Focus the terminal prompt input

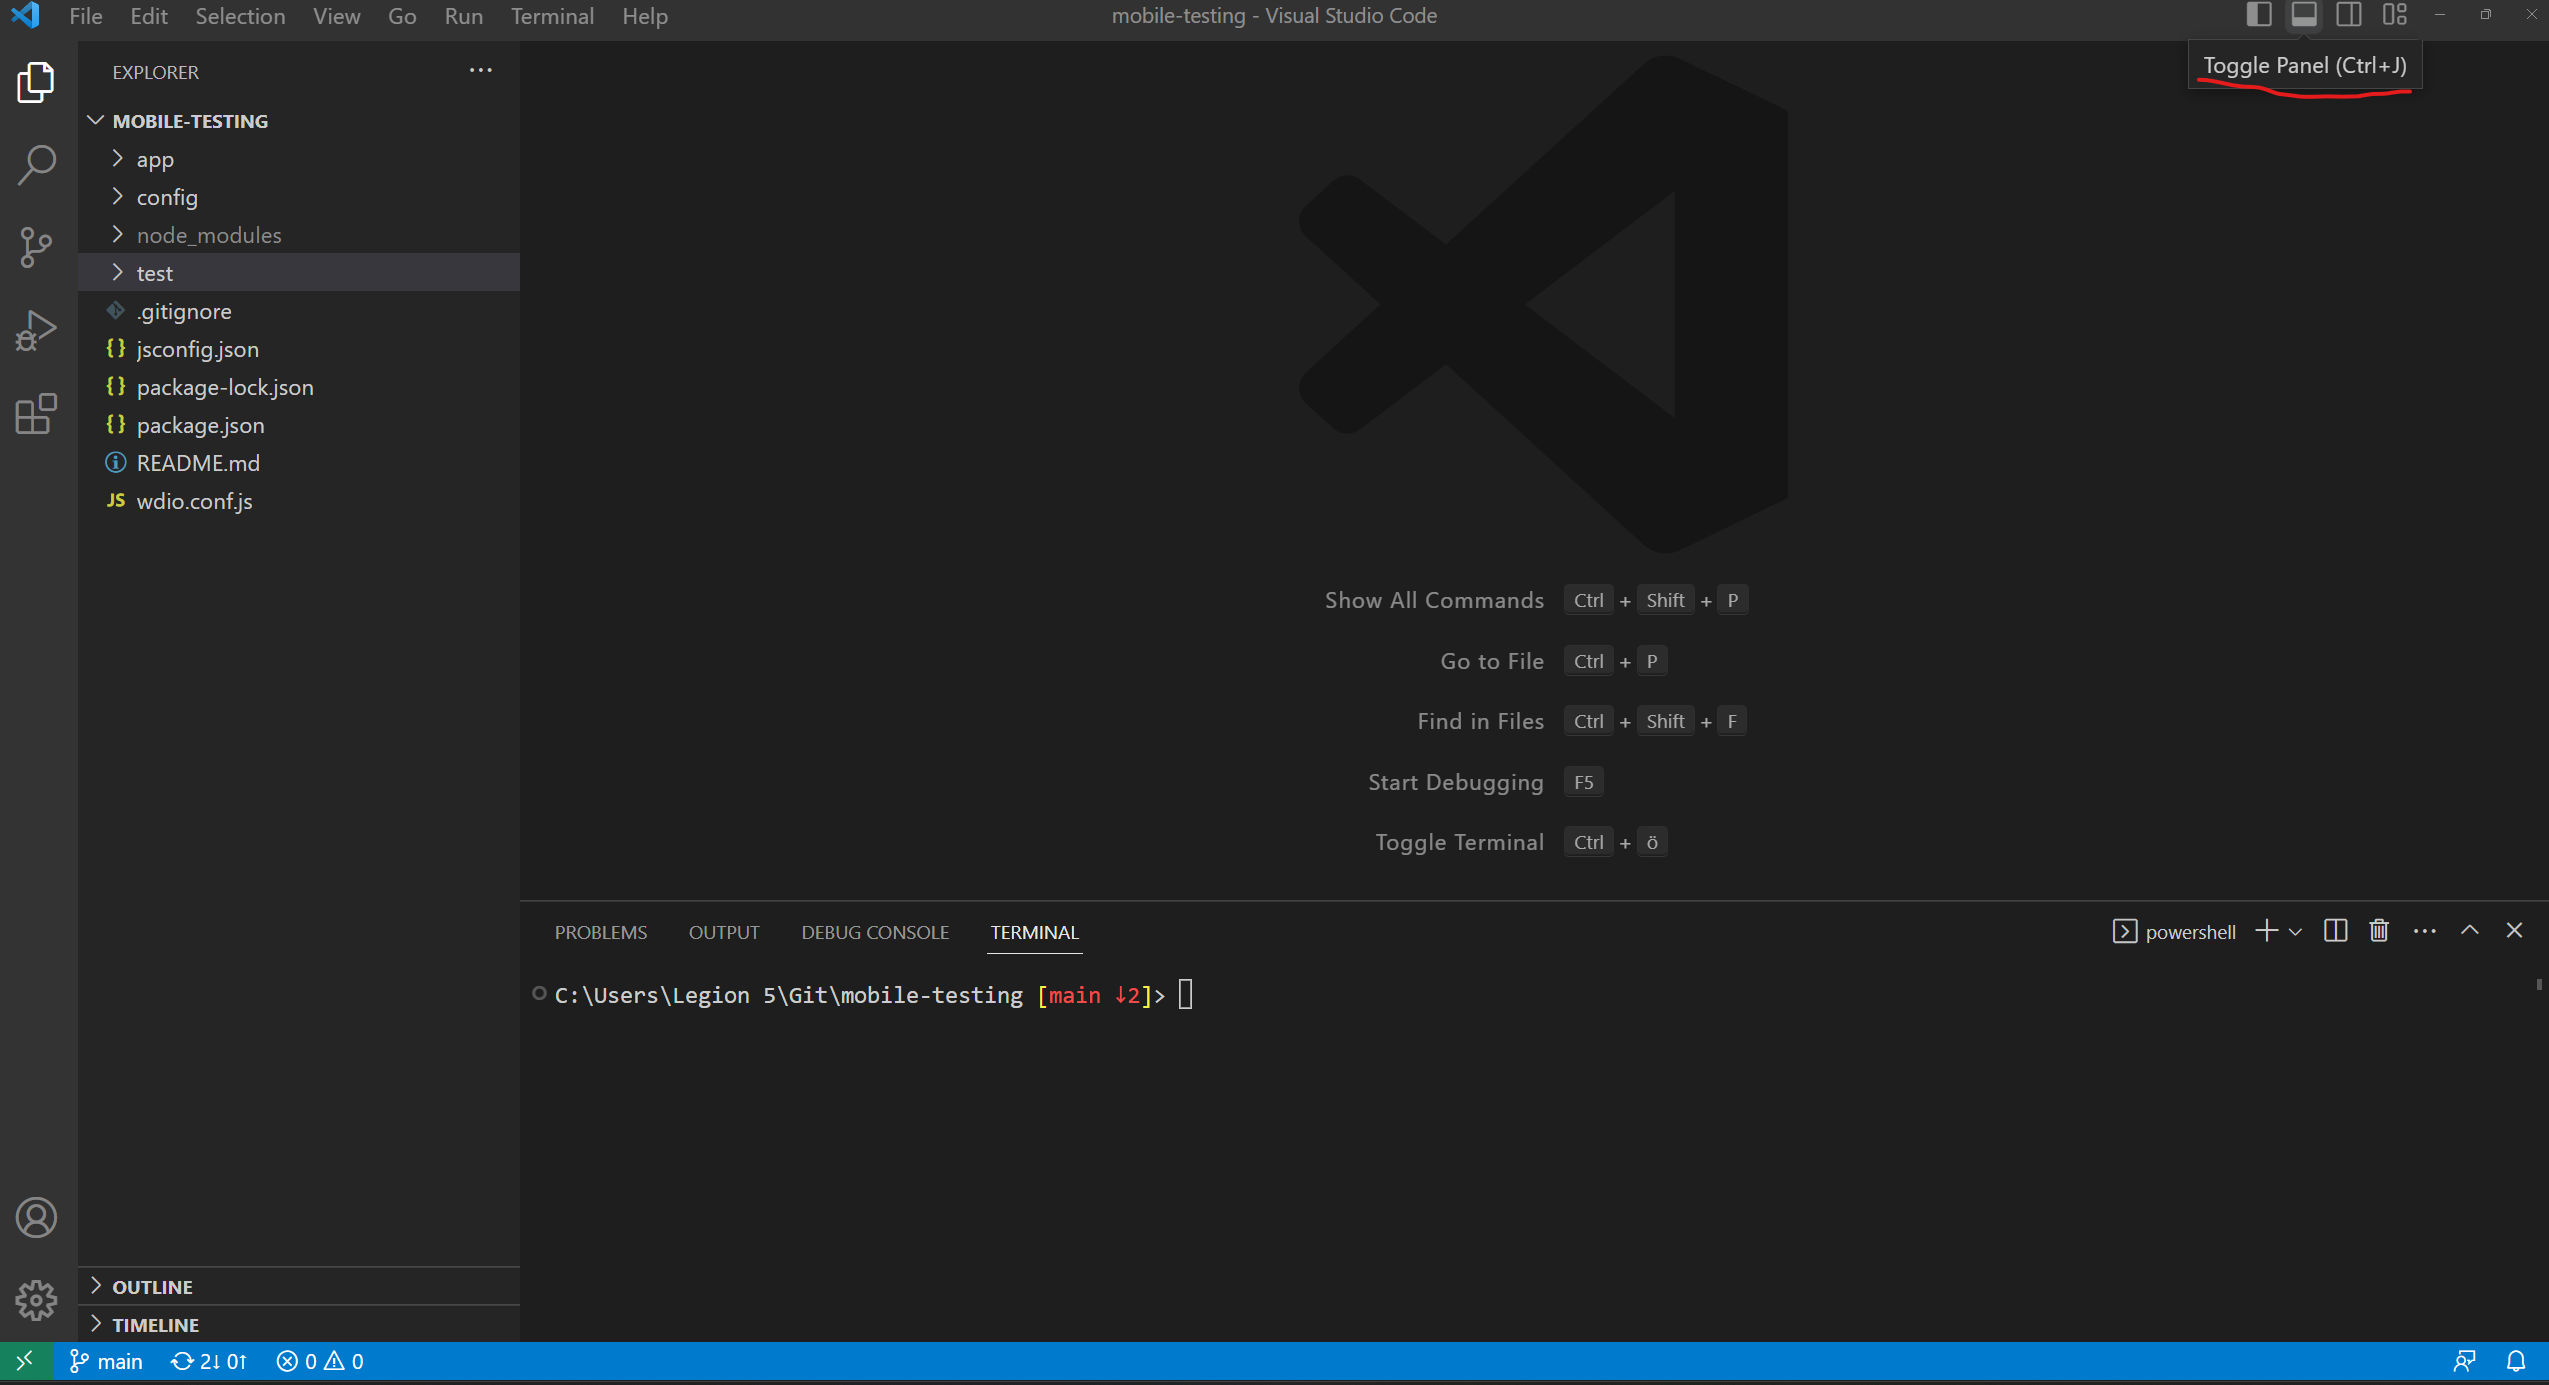pos(1185,995)
